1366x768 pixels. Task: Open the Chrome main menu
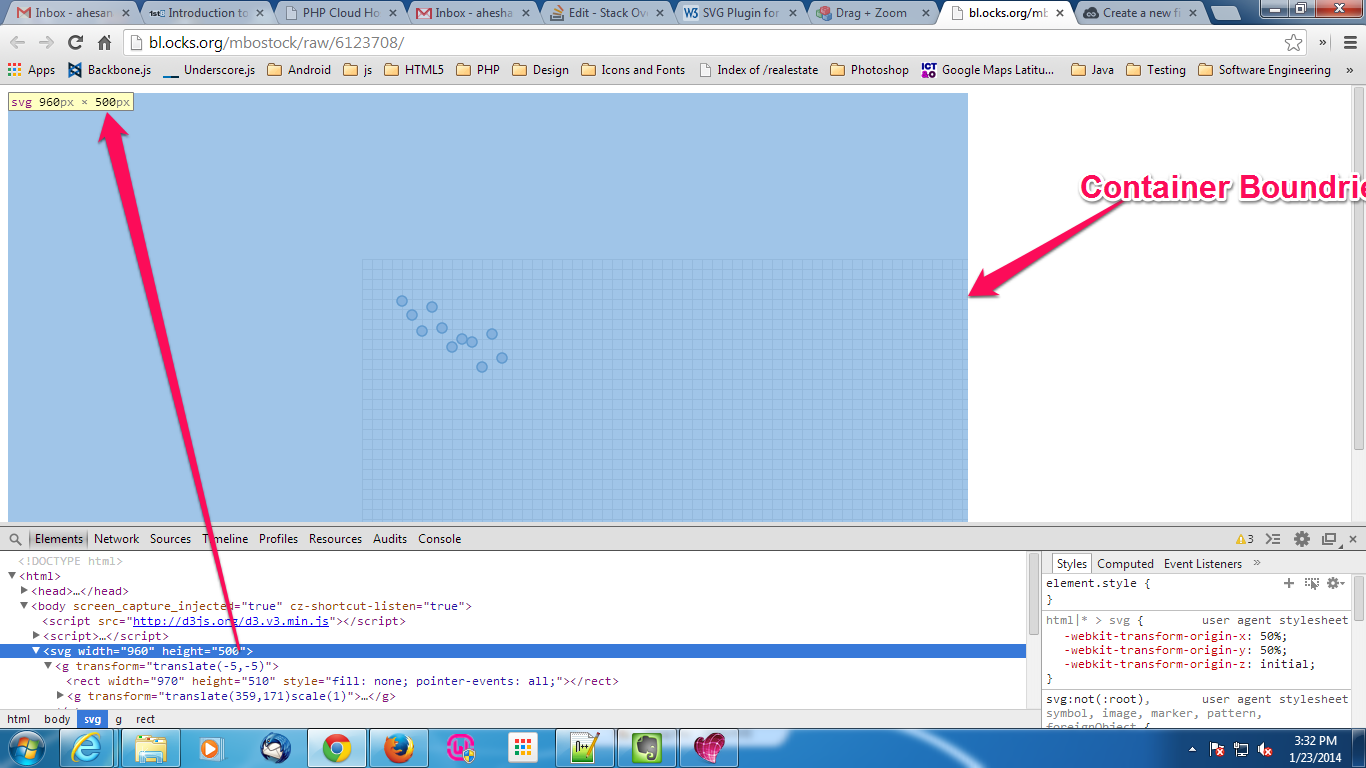[1349, 43]
